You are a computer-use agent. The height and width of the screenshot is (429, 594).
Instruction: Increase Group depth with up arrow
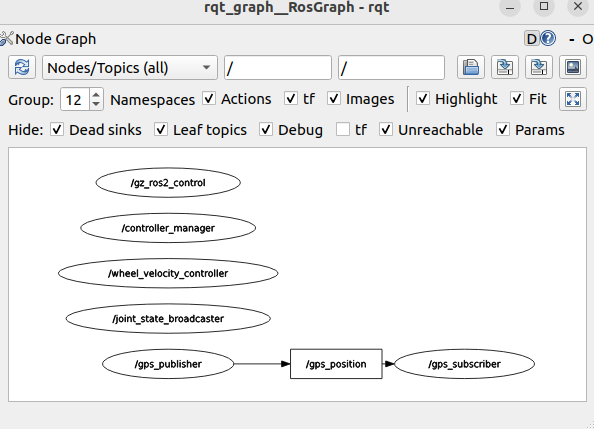pyautogui.click(x=96, y=94)
